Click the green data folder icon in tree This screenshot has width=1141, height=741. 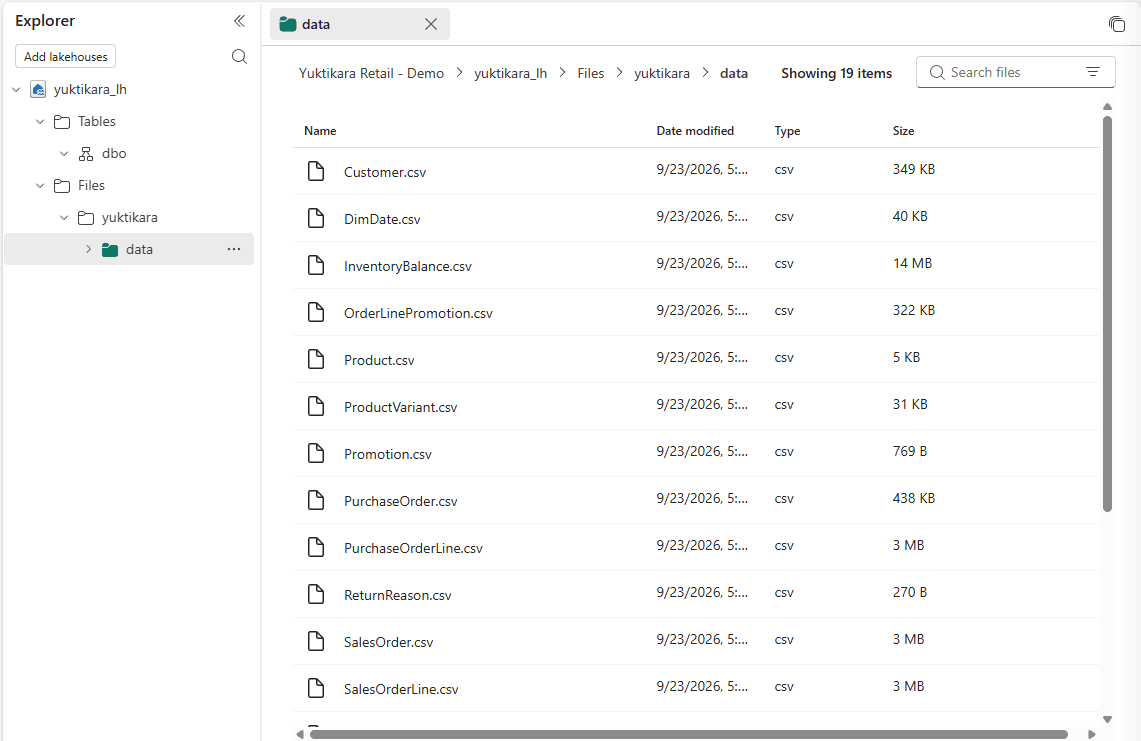click(x=110, y=250)
